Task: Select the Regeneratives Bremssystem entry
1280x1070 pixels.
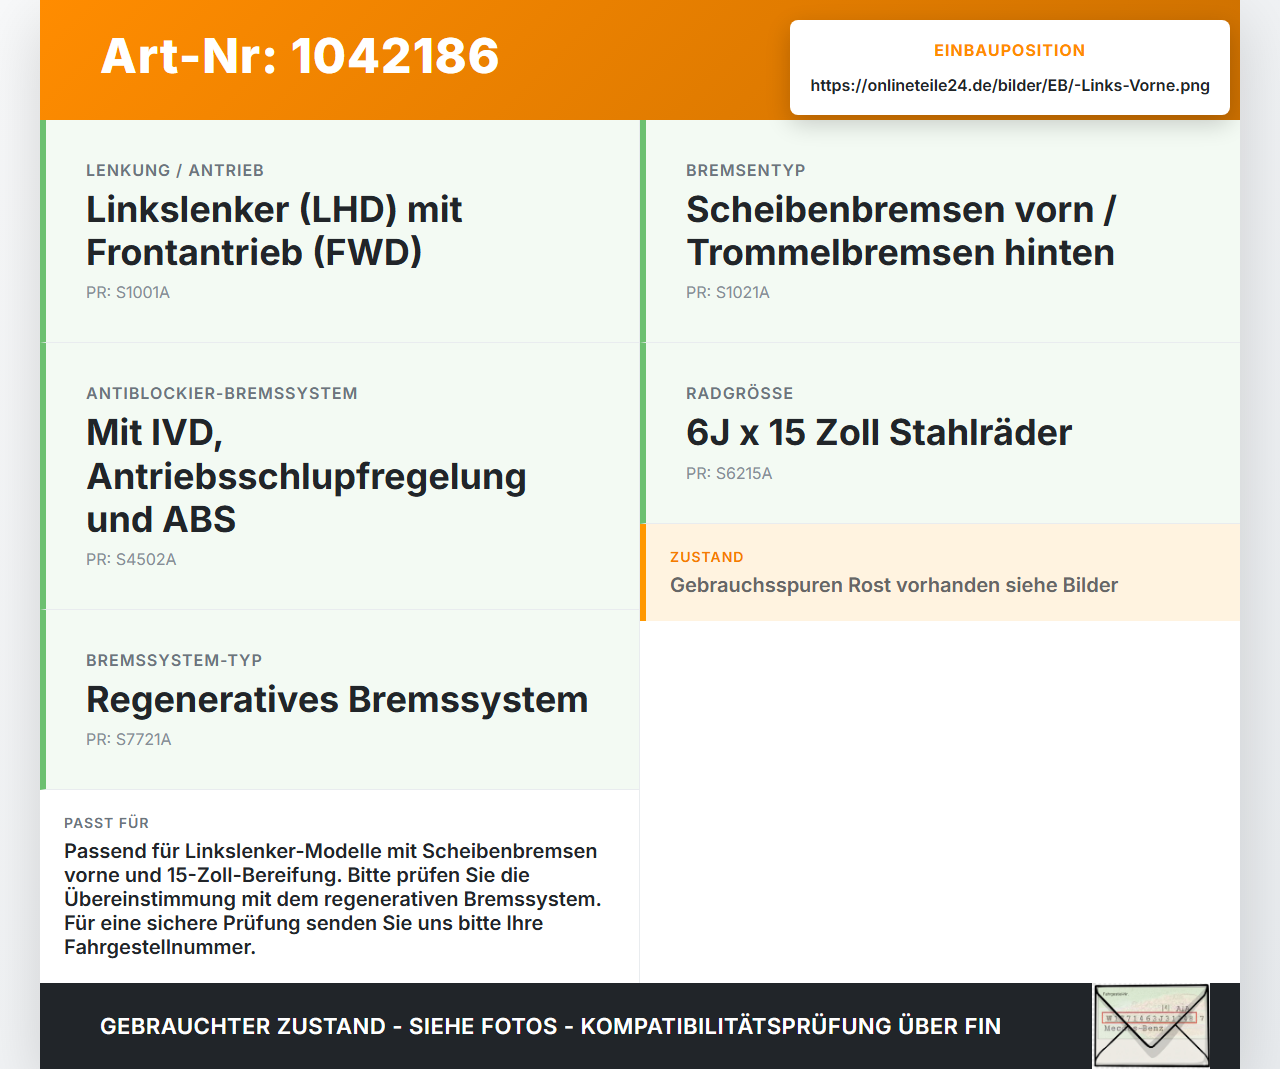Action: pyautogui.click(x=340, y=700)
